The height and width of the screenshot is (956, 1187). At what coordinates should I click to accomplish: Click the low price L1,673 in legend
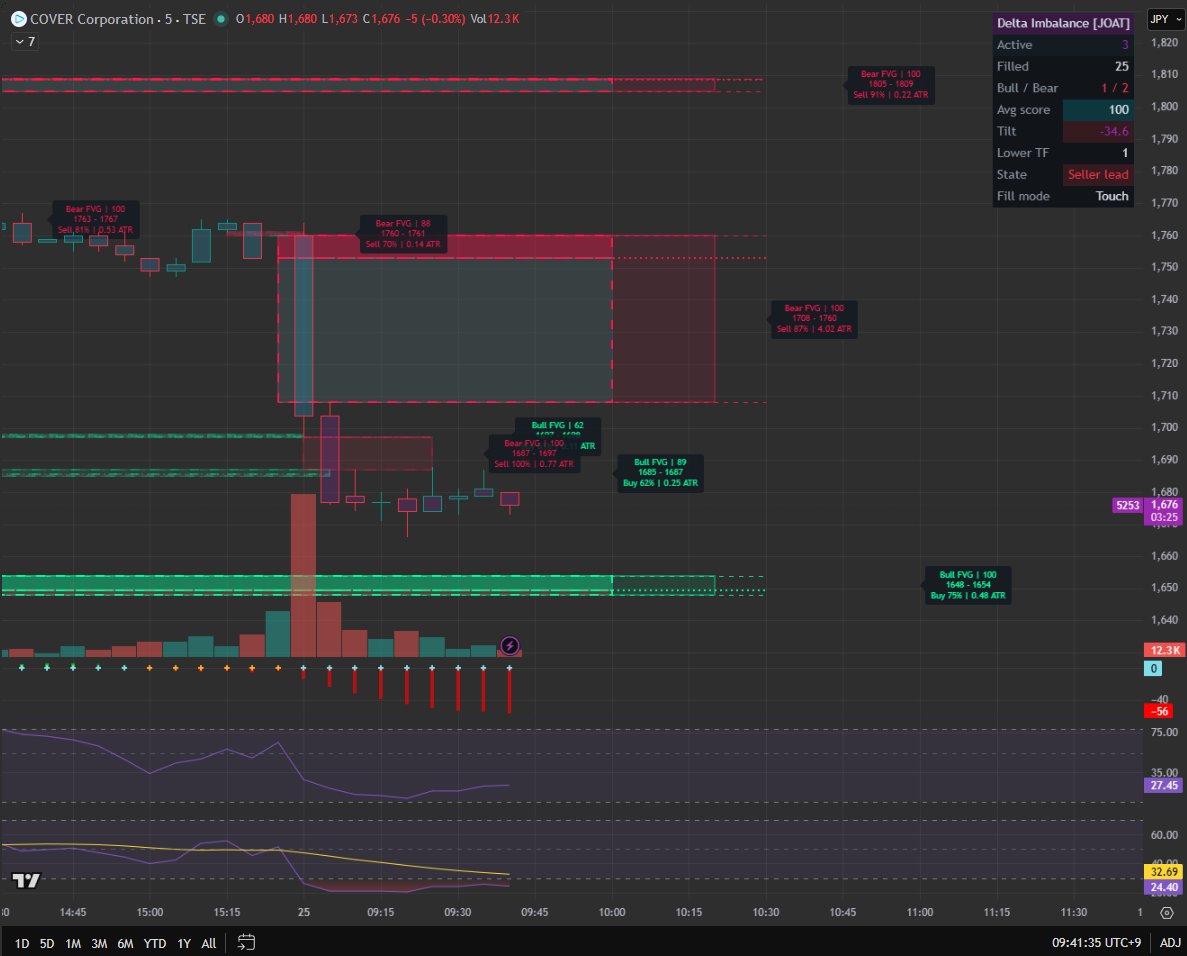pos(339,19)
